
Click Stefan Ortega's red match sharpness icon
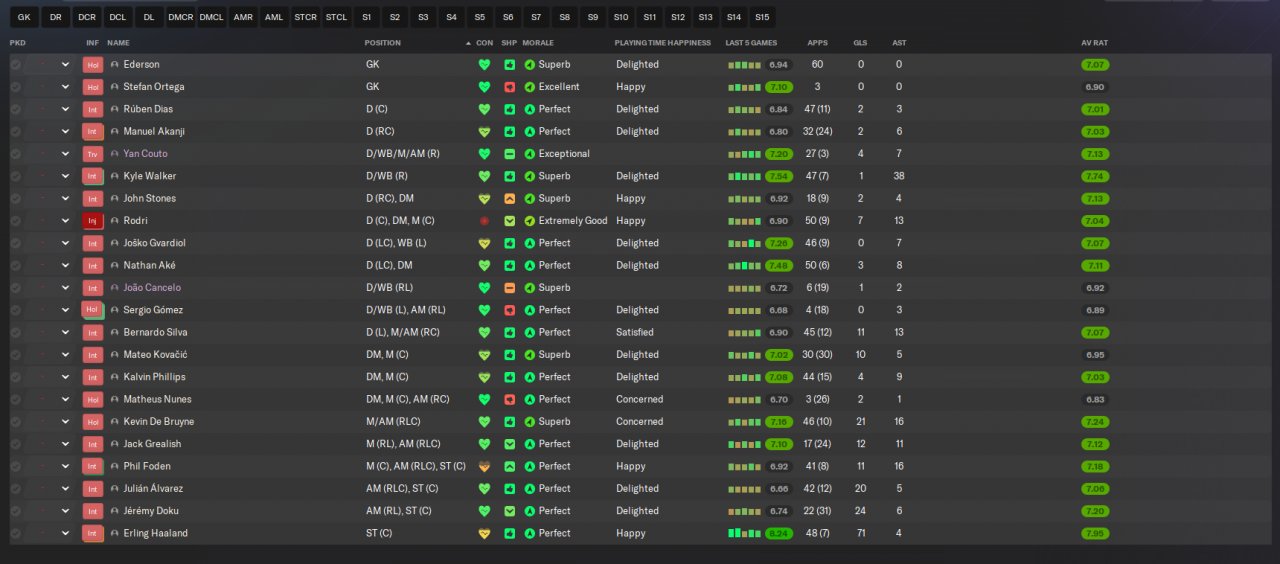point(510,87)
